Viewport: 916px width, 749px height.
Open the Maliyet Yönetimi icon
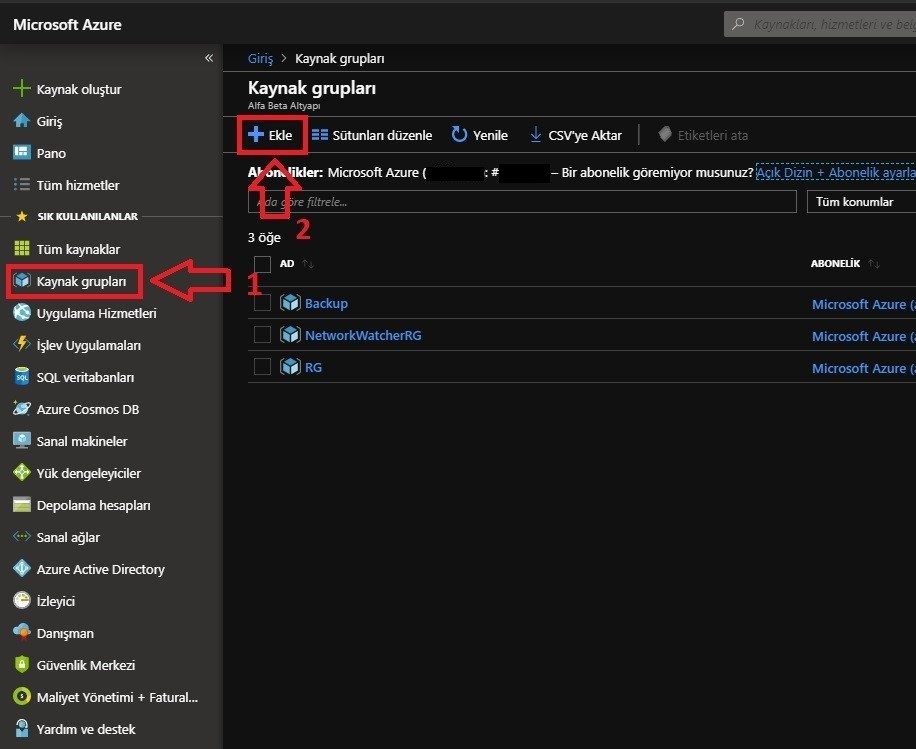(x=22, y=696)
